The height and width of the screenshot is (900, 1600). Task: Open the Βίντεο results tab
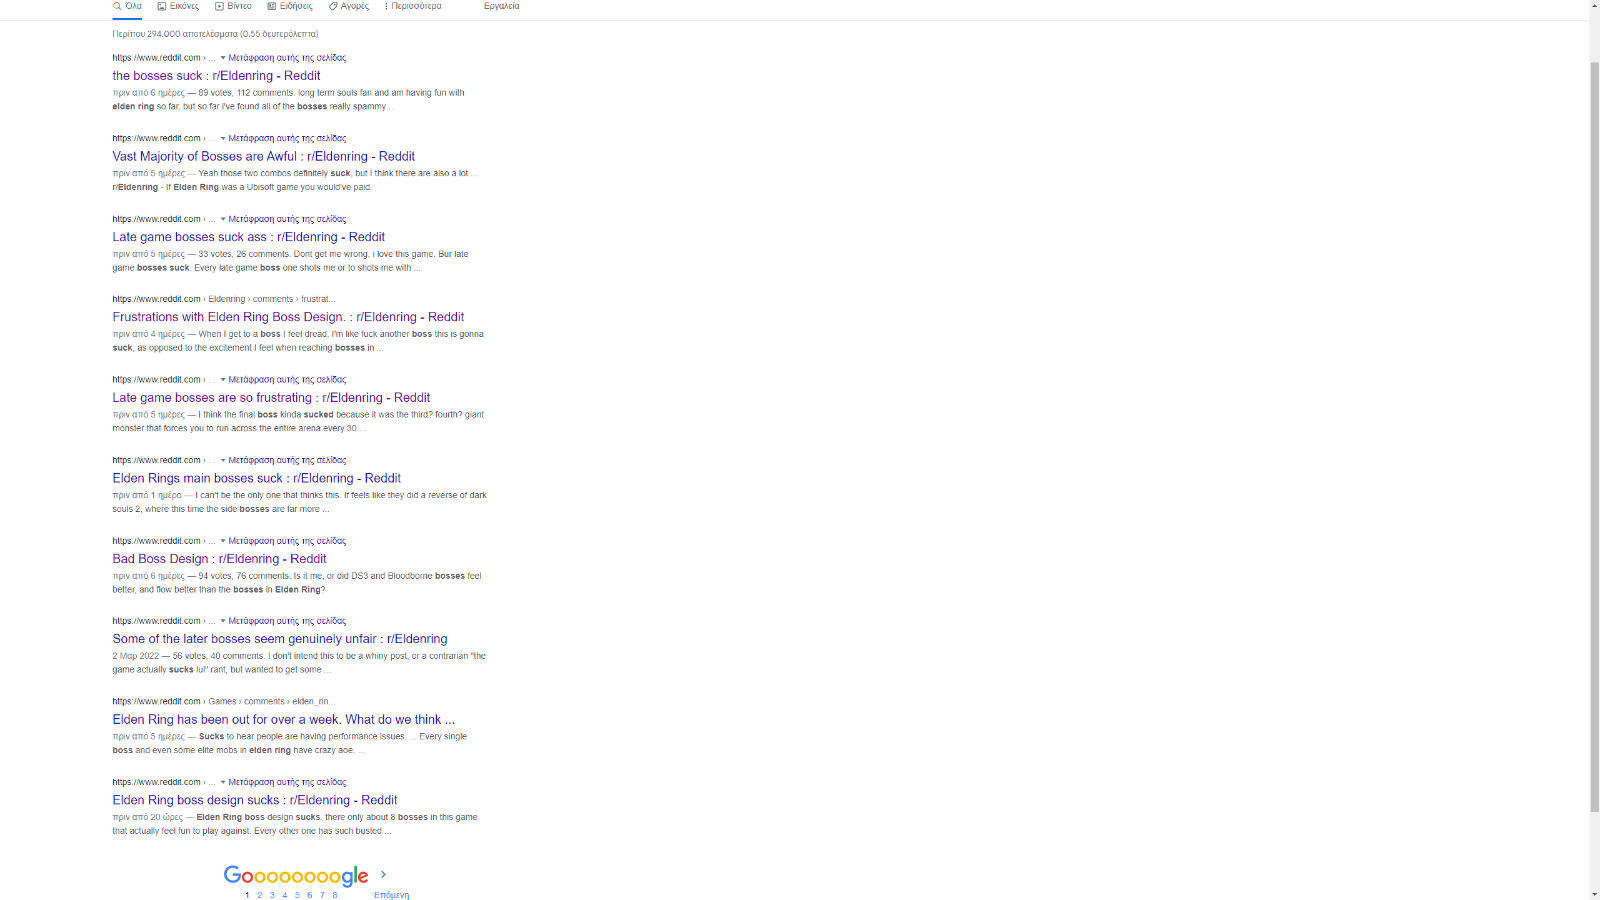(x=233, y=6)
